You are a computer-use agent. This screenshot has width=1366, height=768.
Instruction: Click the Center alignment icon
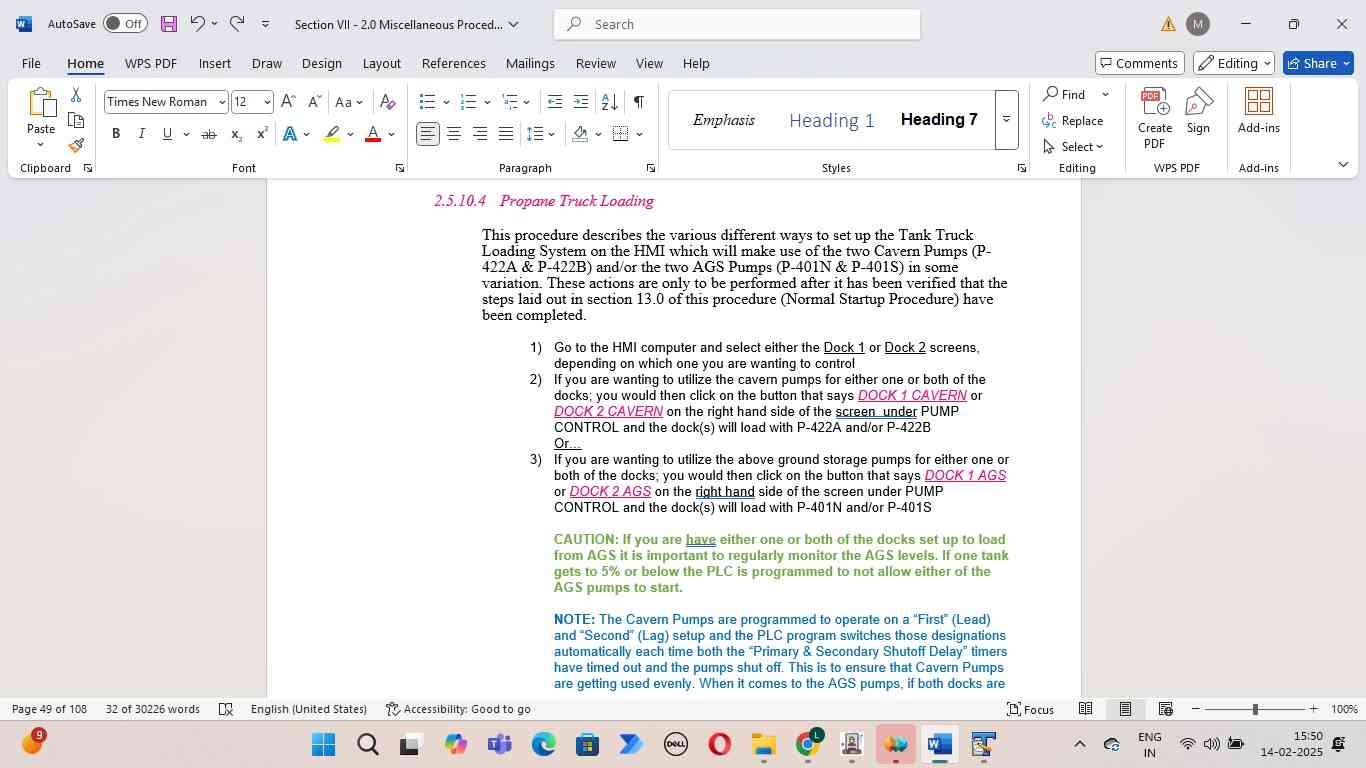pos(454,134)
